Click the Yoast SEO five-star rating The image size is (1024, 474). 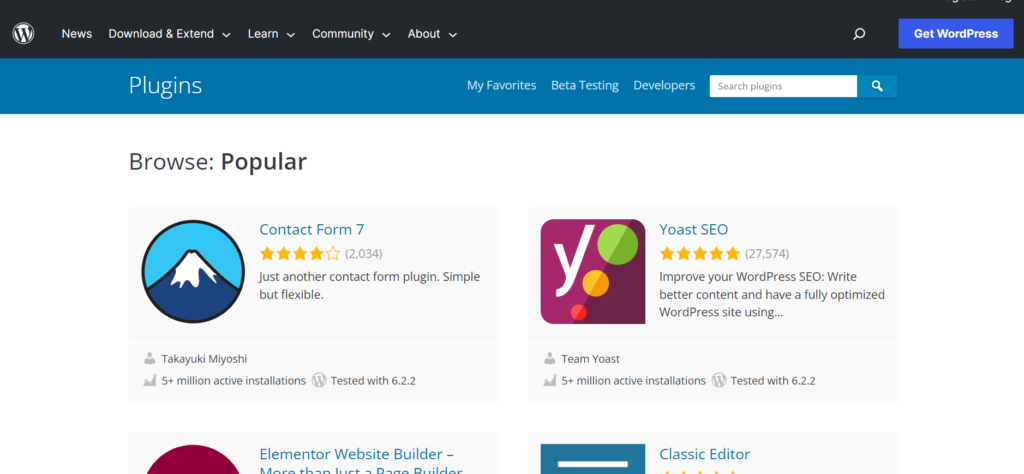[700, 254]
